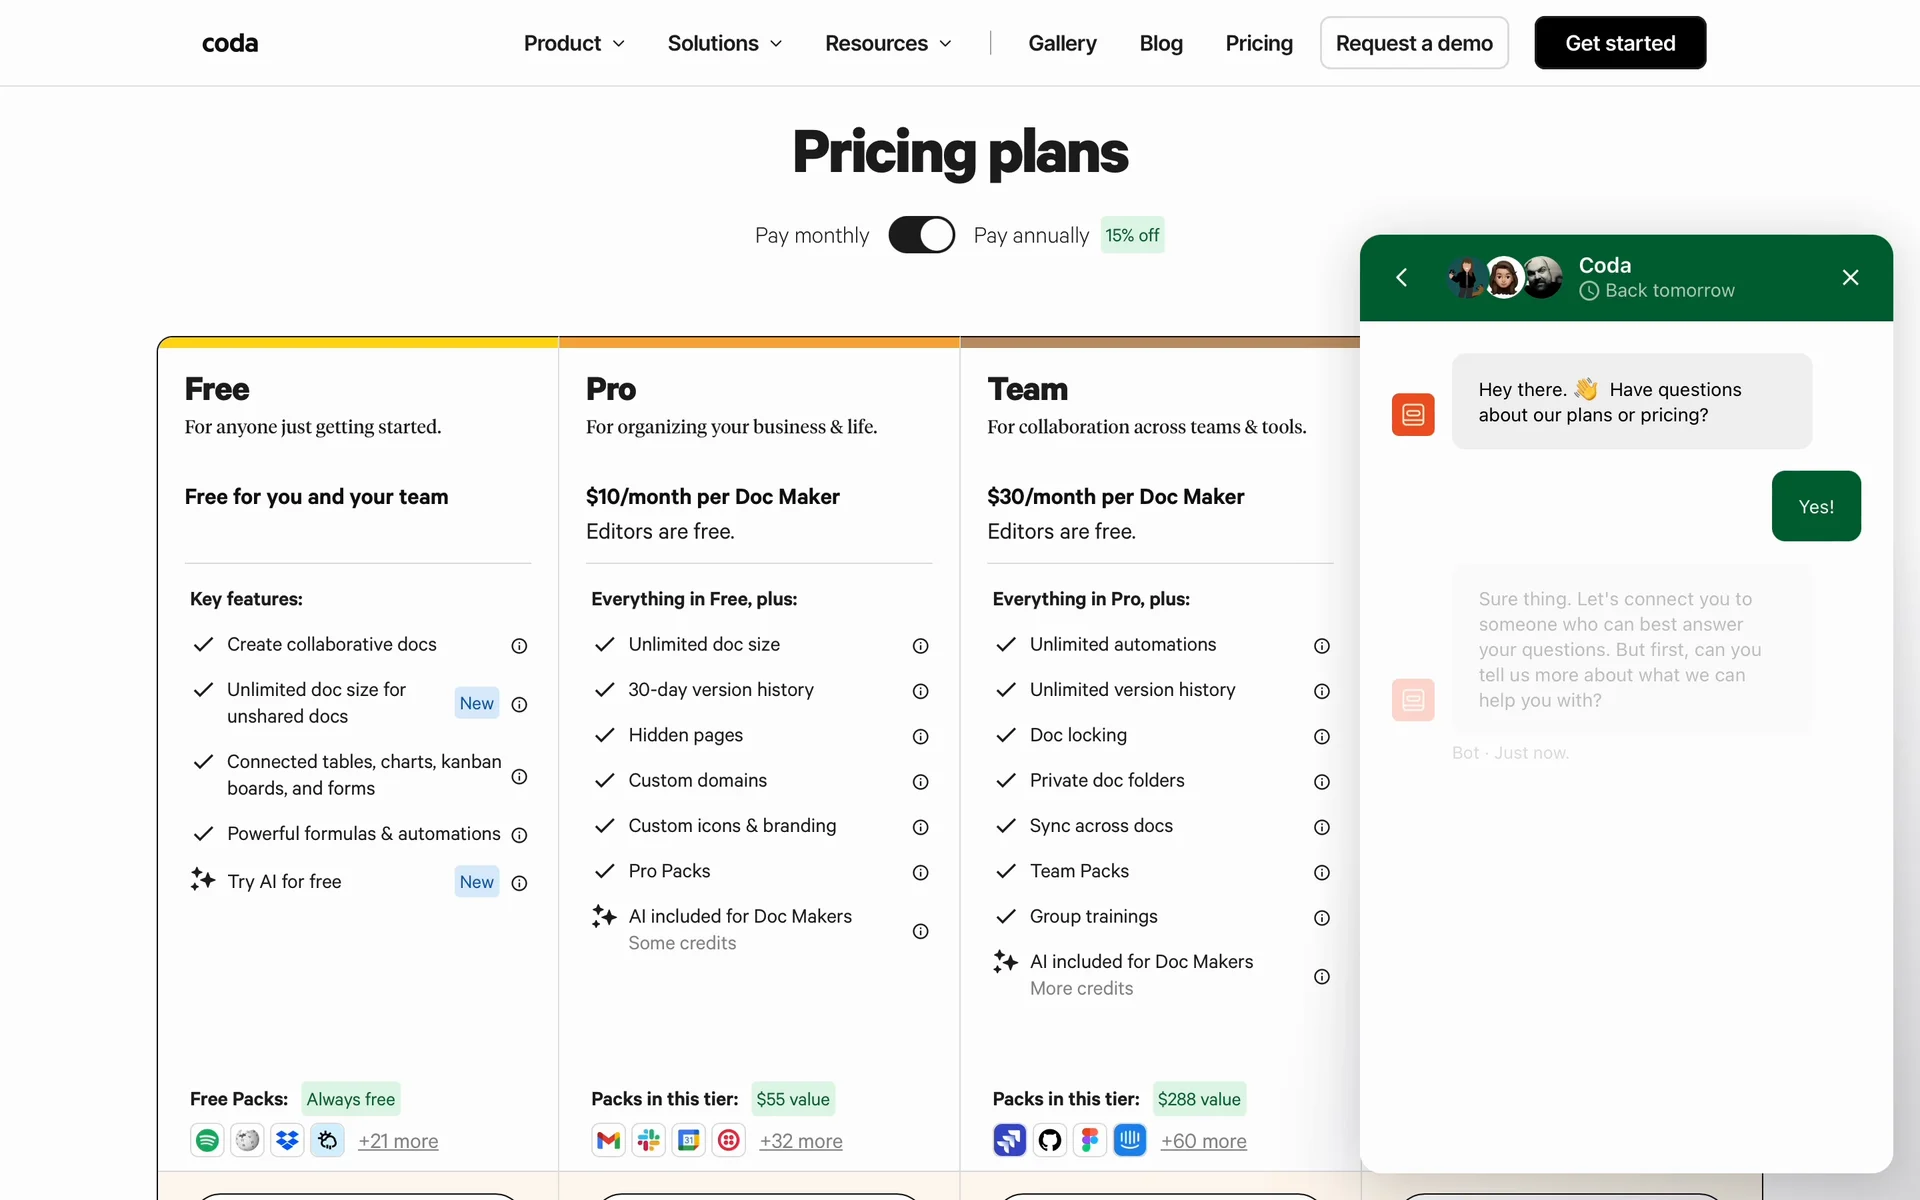Click the Figma pack icon
Screen dimensions: 1920x1200
click(x=1090, y=1140)
